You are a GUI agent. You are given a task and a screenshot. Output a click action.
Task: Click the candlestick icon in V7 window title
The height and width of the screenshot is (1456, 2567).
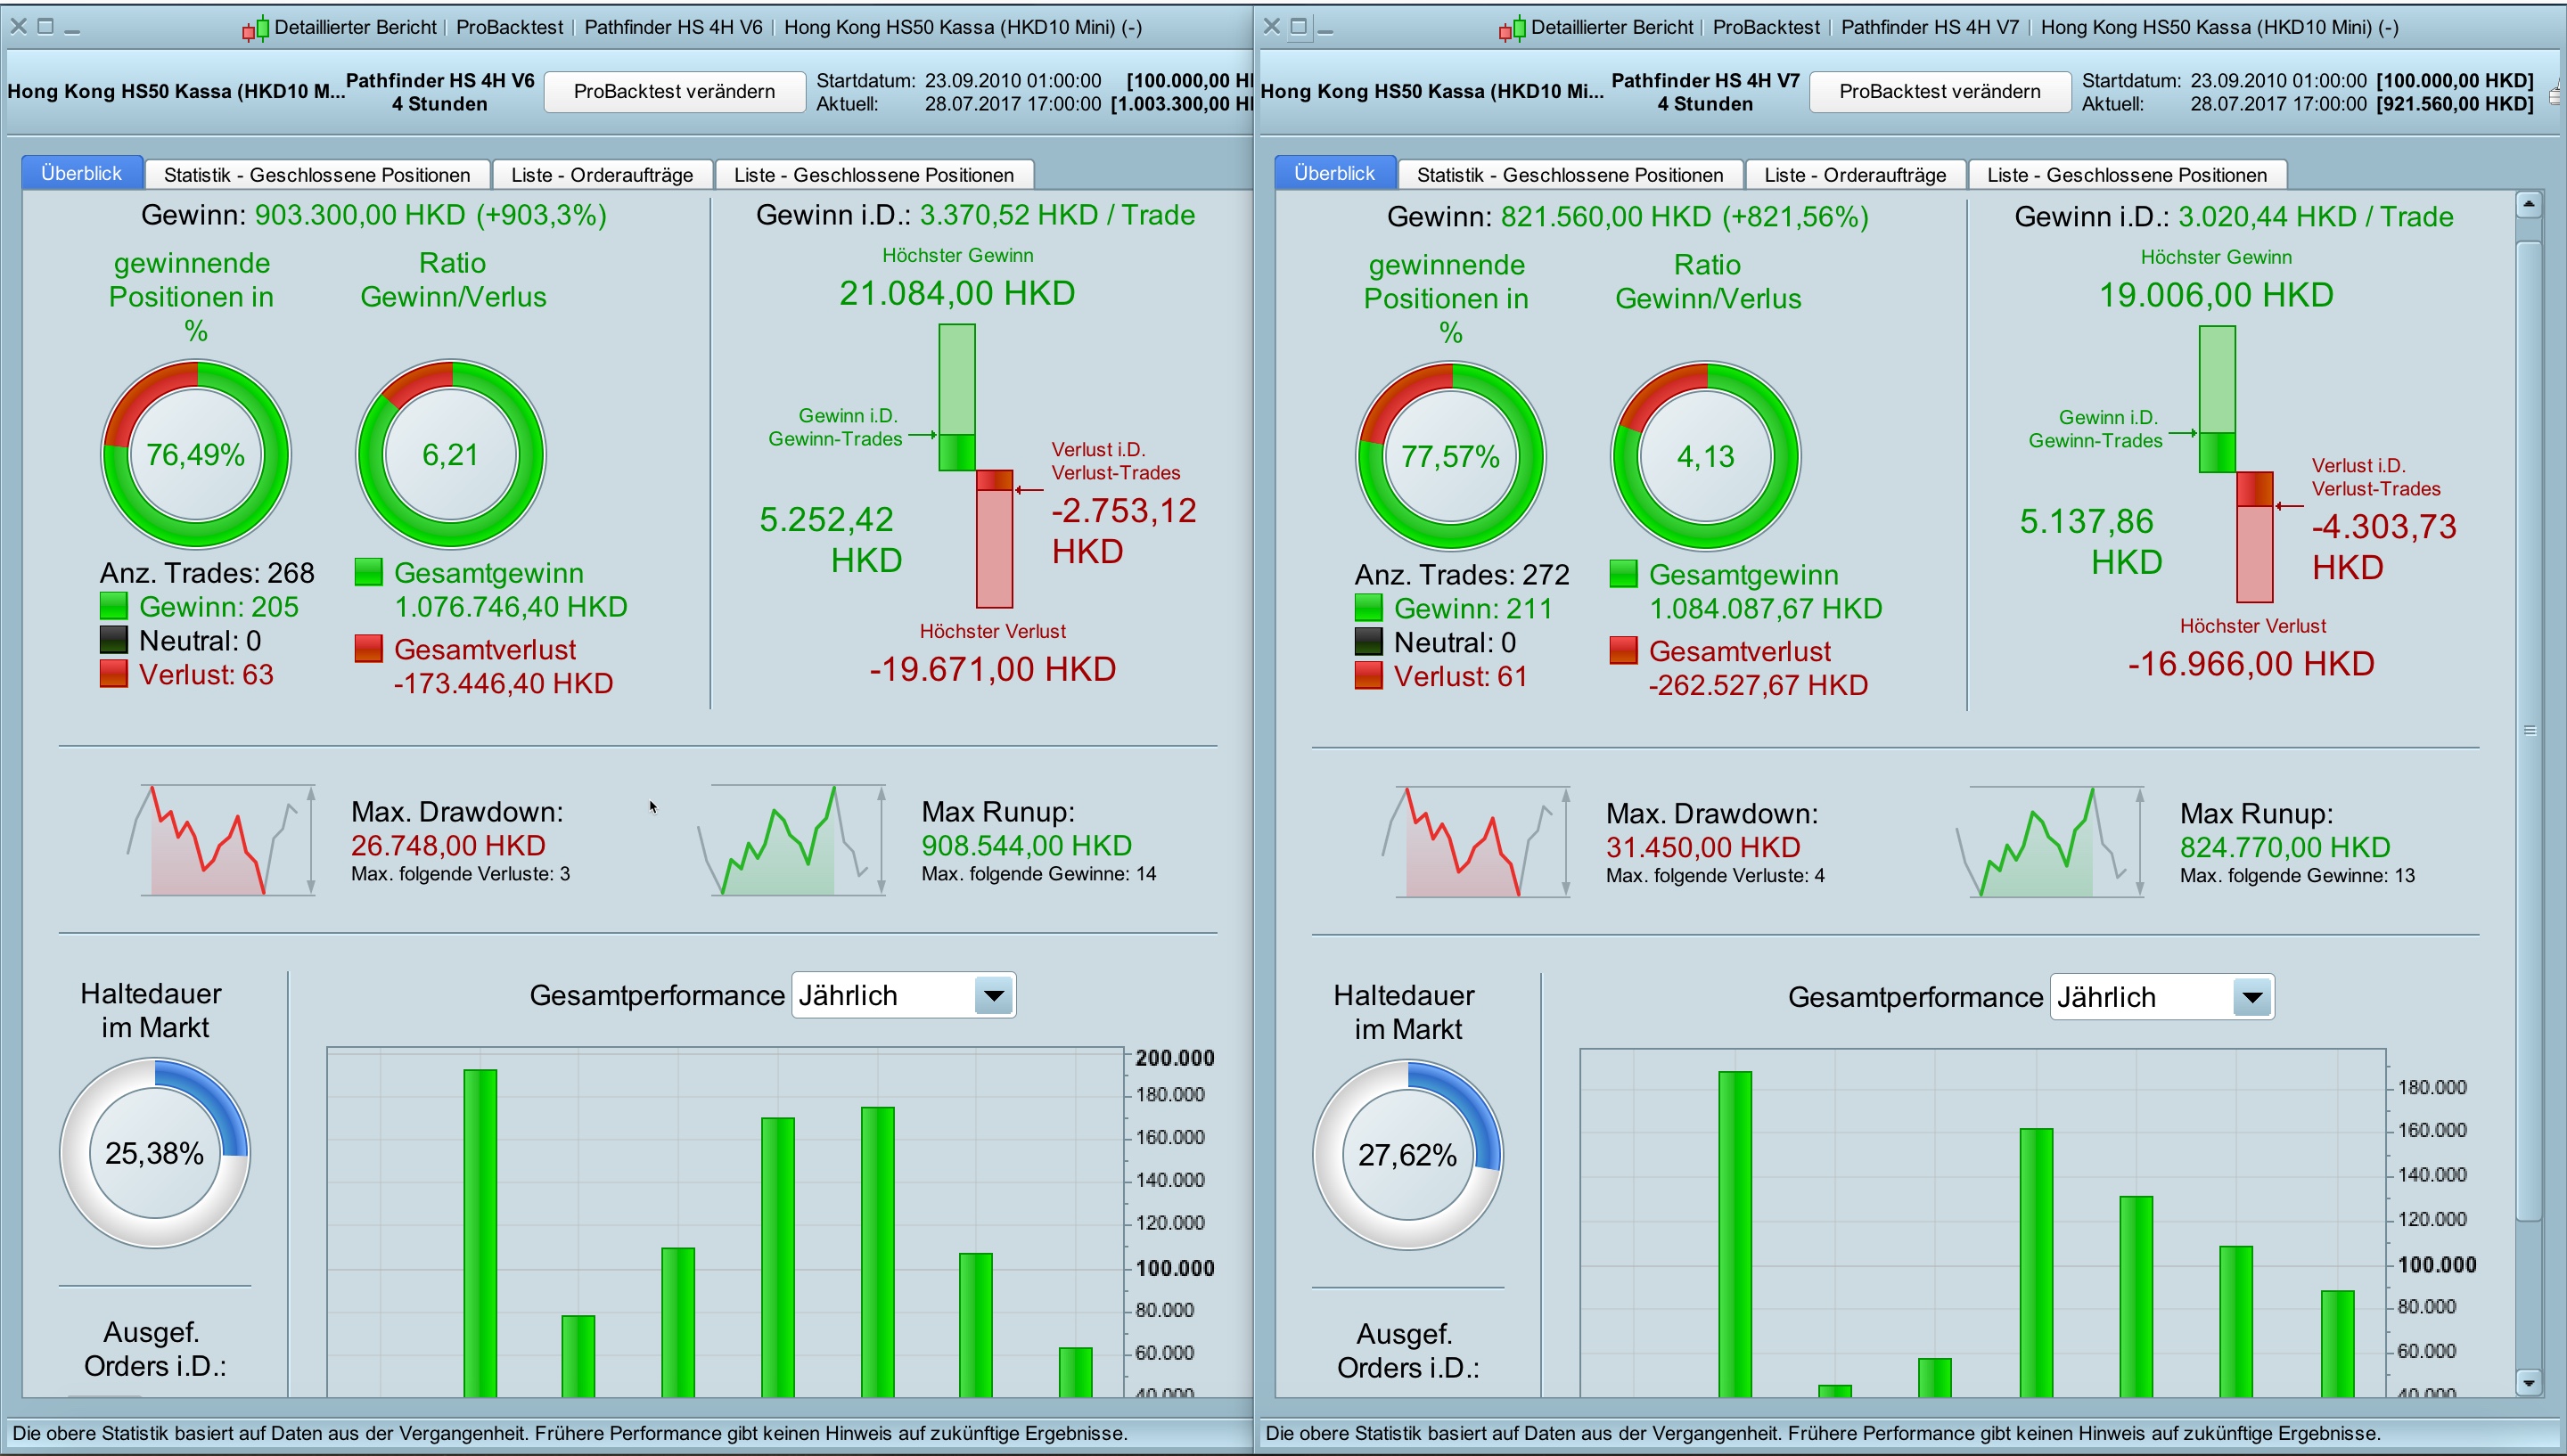tap(1512, 28)
